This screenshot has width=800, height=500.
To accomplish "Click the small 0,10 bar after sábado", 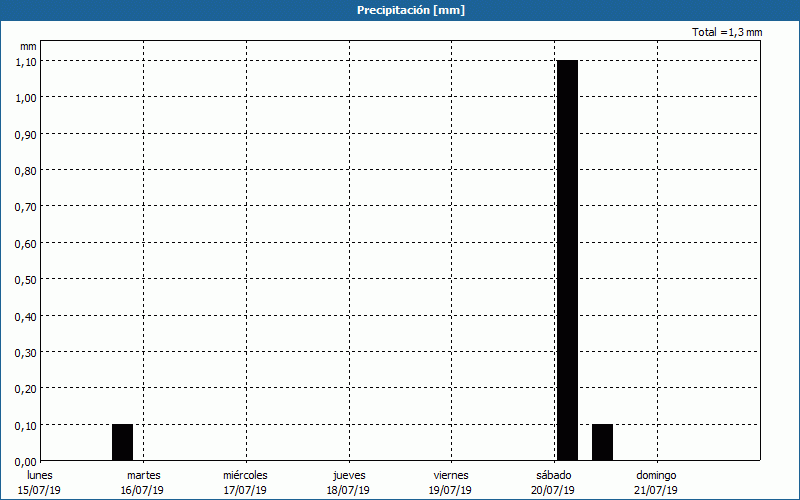I will click(603, 442).
